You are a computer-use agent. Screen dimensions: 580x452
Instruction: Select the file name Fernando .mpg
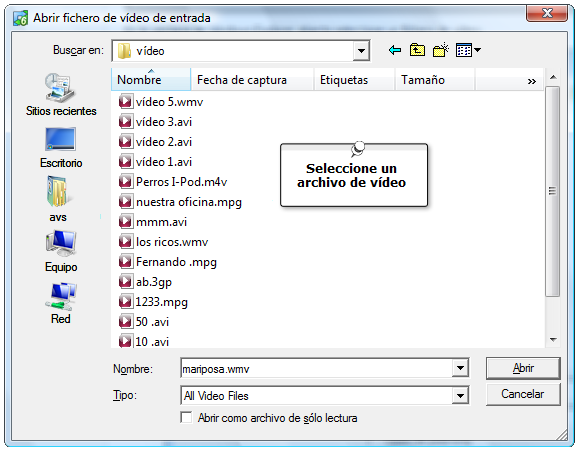pyautogui.click(x=176, y=262)
